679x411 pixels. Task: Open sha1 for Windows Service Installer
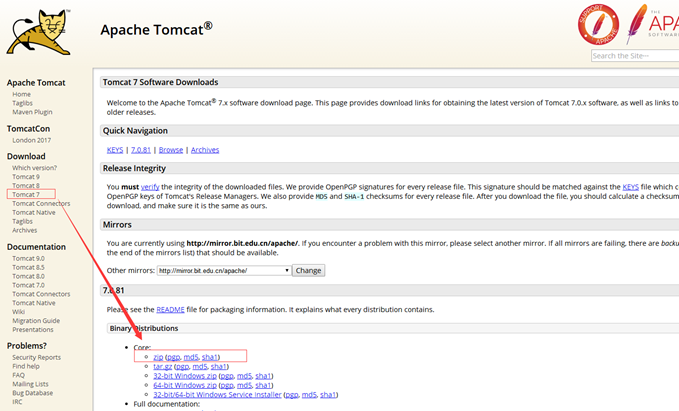(x=328, y=395)
